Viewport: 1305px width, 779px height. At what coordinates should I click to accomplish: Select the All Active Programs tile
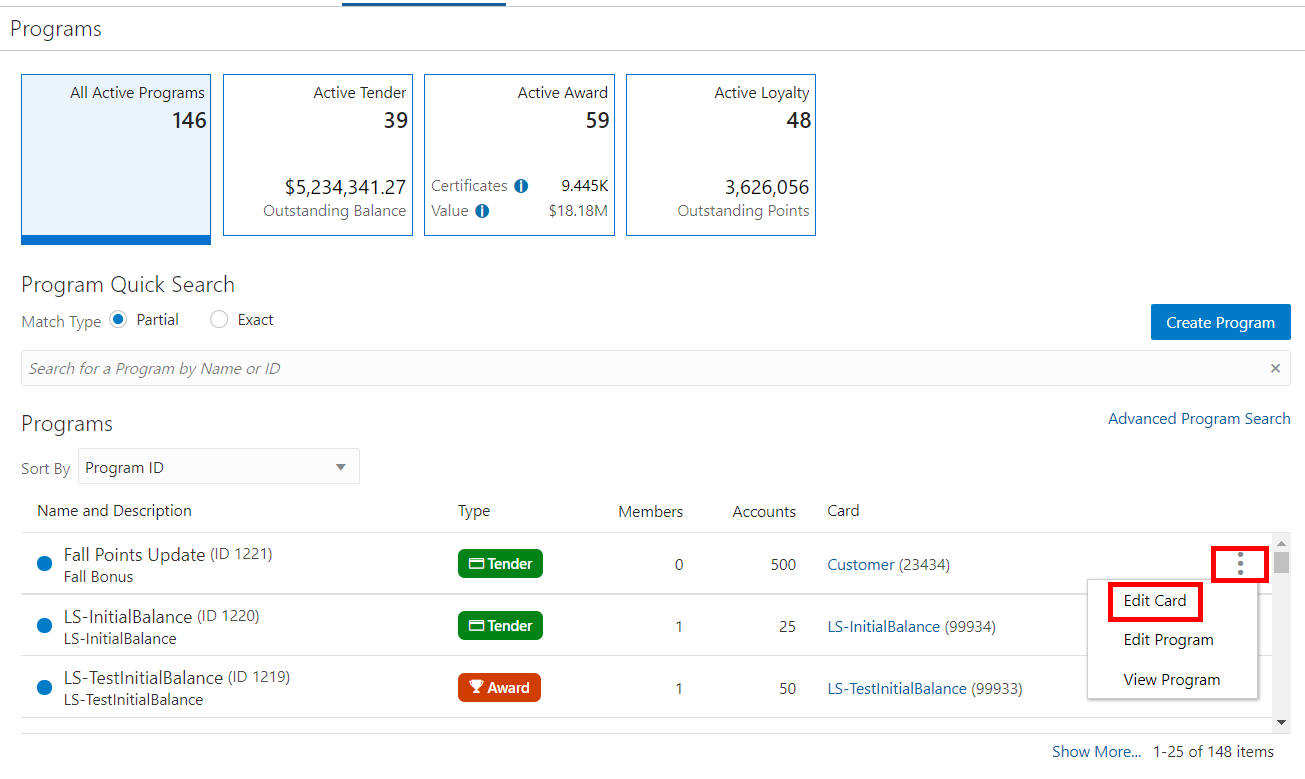(x=116, y=159)
